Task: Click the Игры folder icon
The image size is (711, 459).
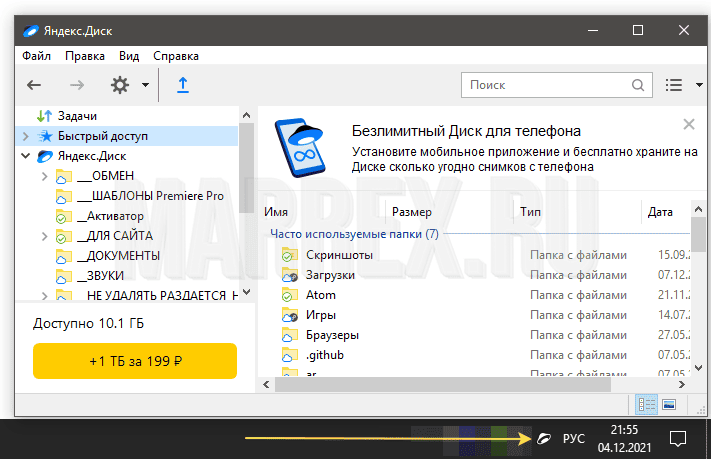Action: point(290,315)
